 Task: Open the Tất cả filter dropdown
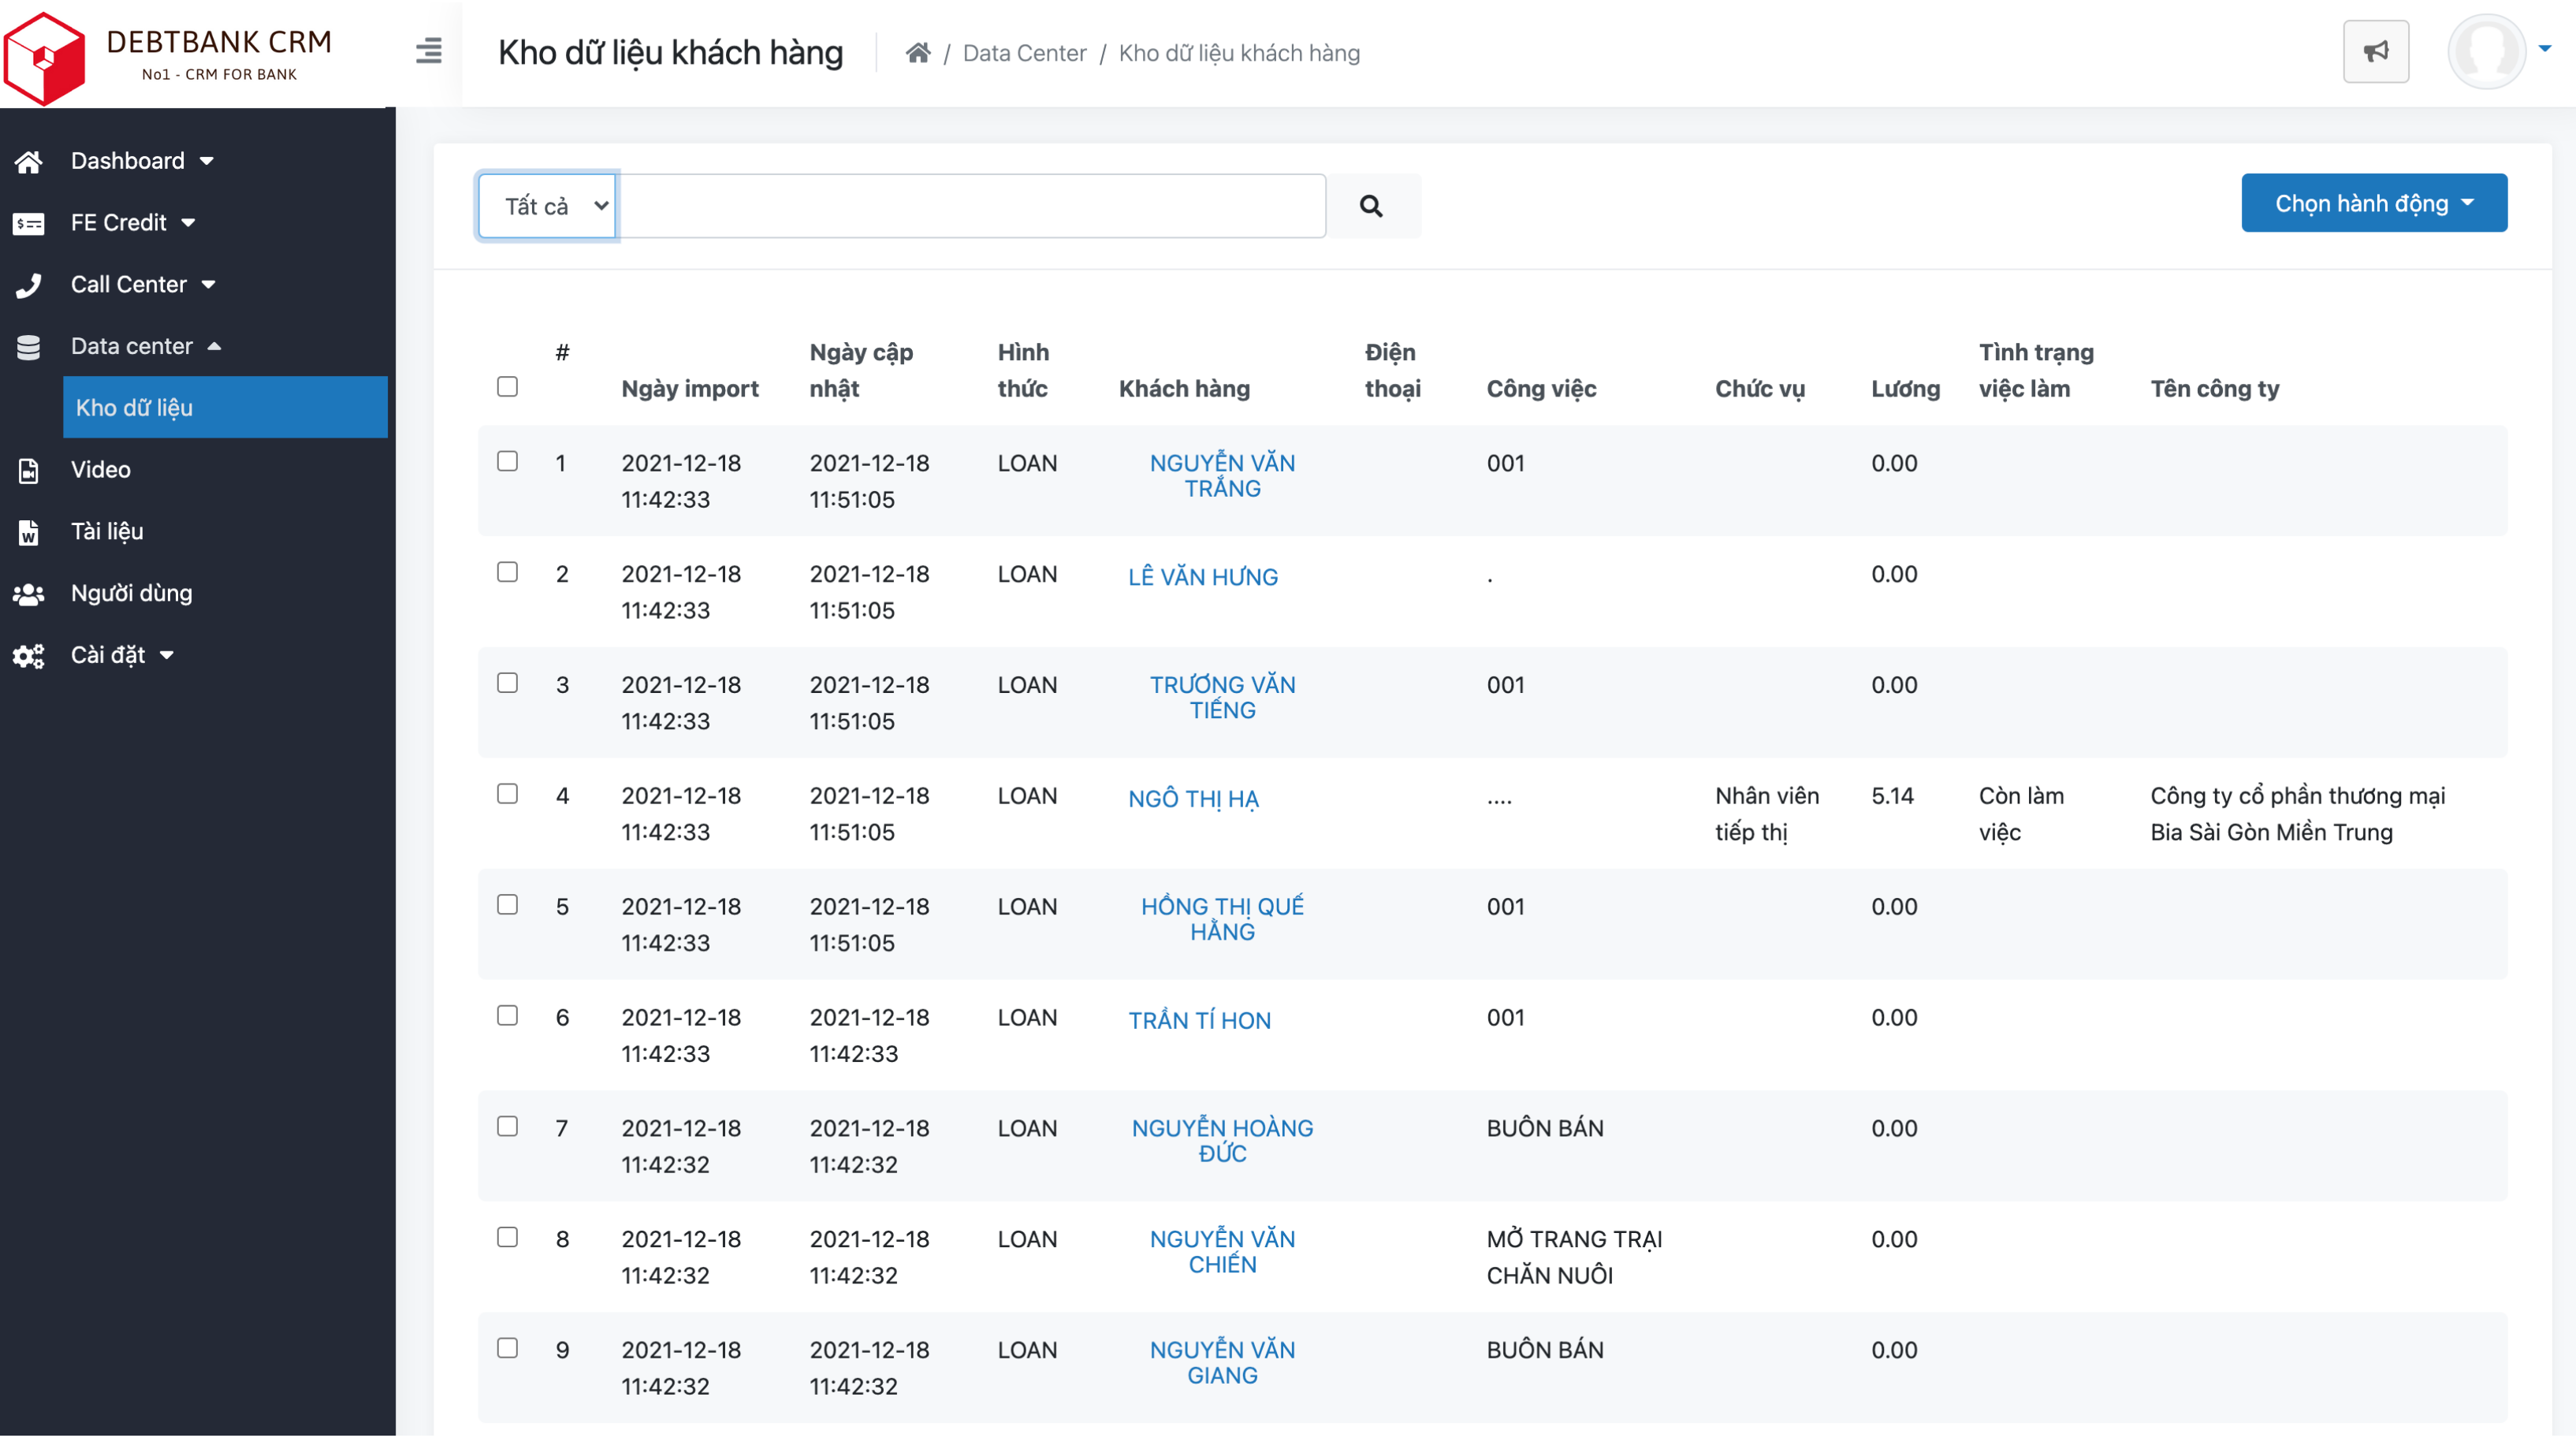(548, 206)
